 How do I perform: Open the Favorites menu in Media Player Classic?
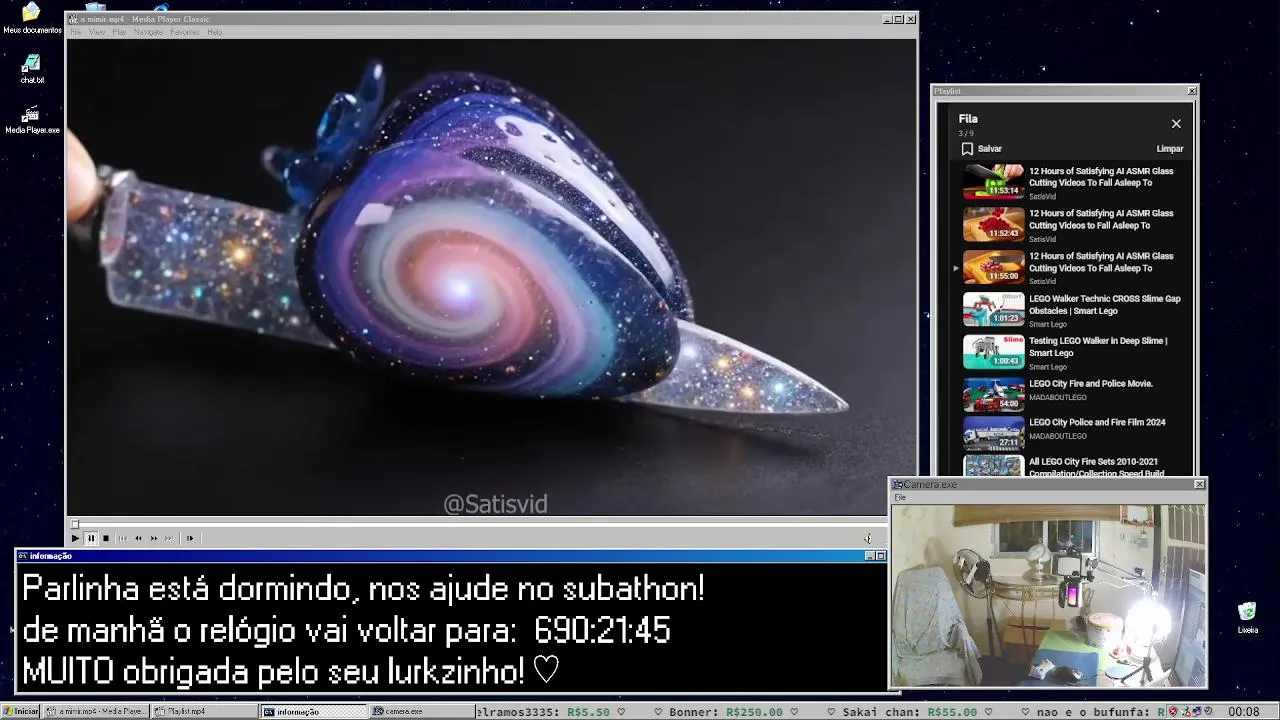pyautogui.click(x=185, y=32)
